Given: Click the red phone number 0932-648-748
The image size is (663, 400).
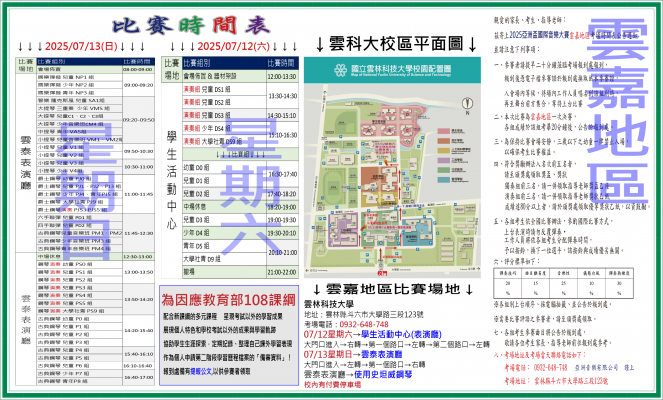Looking at the screenshot, I should click(364, 324).
